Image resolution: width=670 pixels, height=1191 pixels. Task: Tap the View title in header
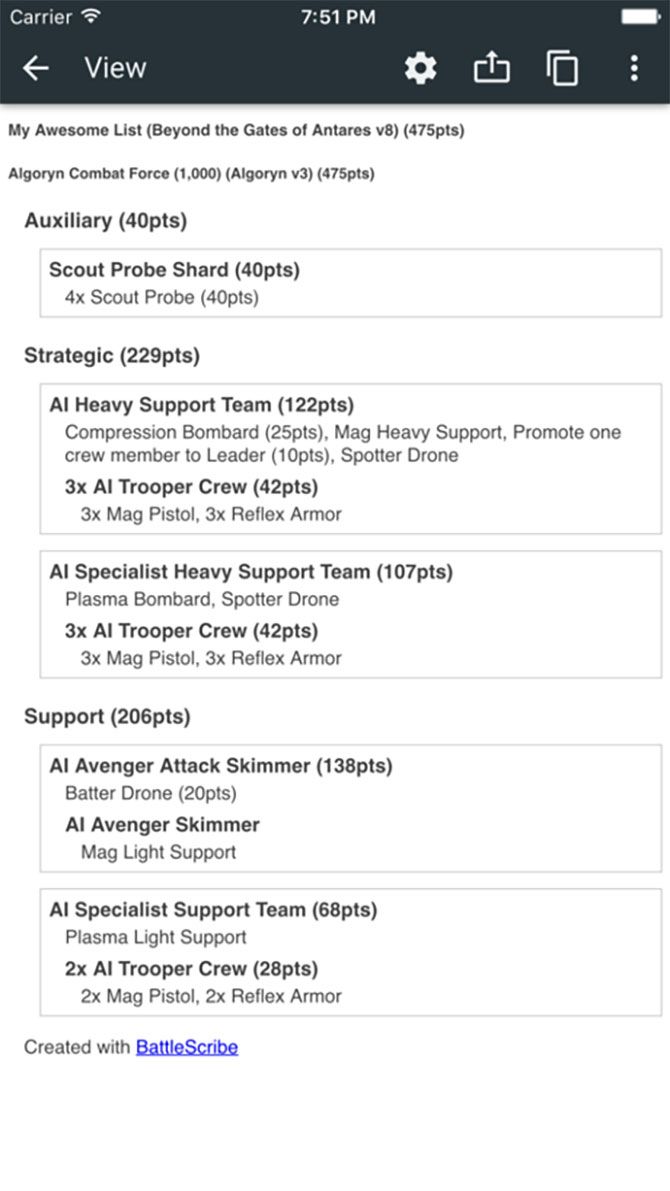(115, 68)
